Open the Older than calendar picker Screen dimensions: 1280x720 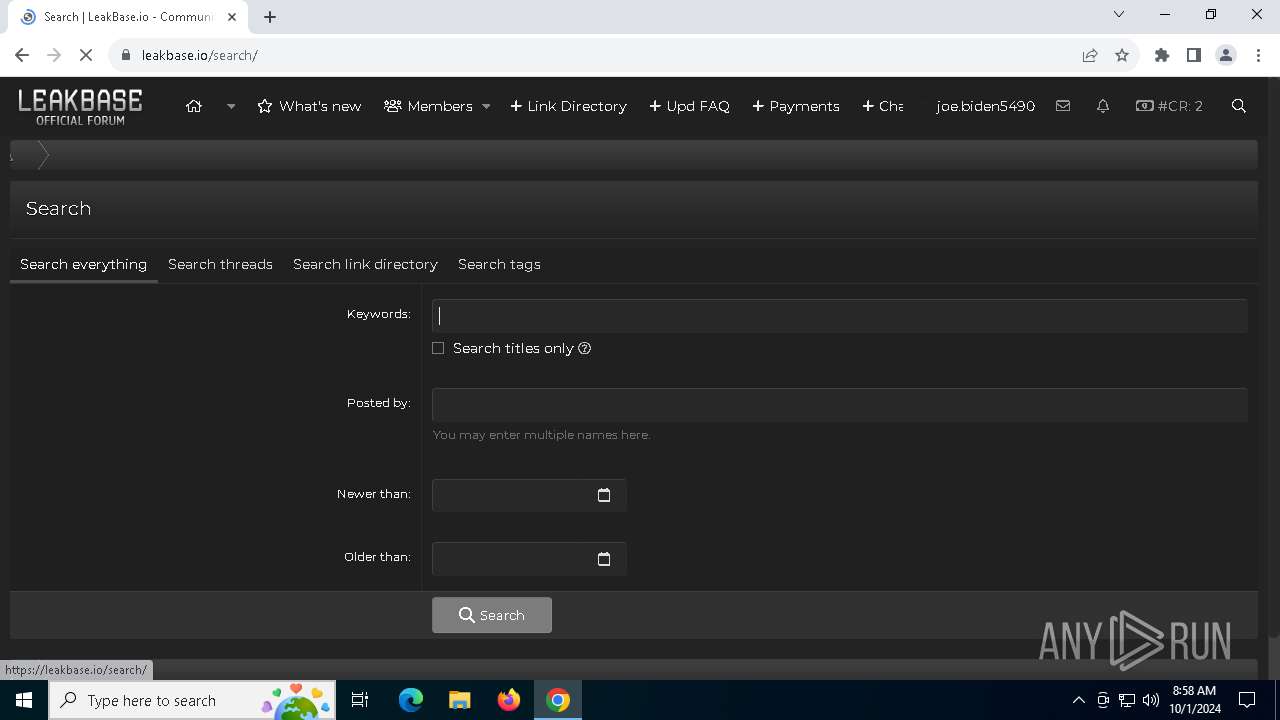(x=604, y=559)
